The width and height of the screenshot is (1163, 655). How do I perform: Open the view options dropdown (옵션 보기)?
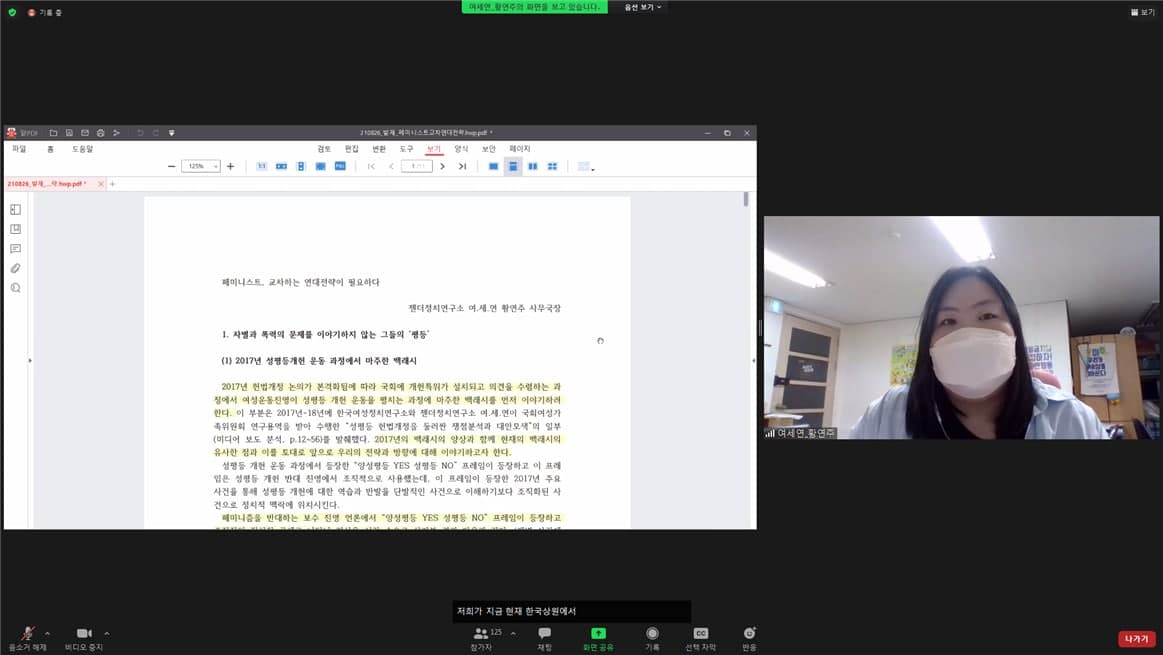(642, 7)
